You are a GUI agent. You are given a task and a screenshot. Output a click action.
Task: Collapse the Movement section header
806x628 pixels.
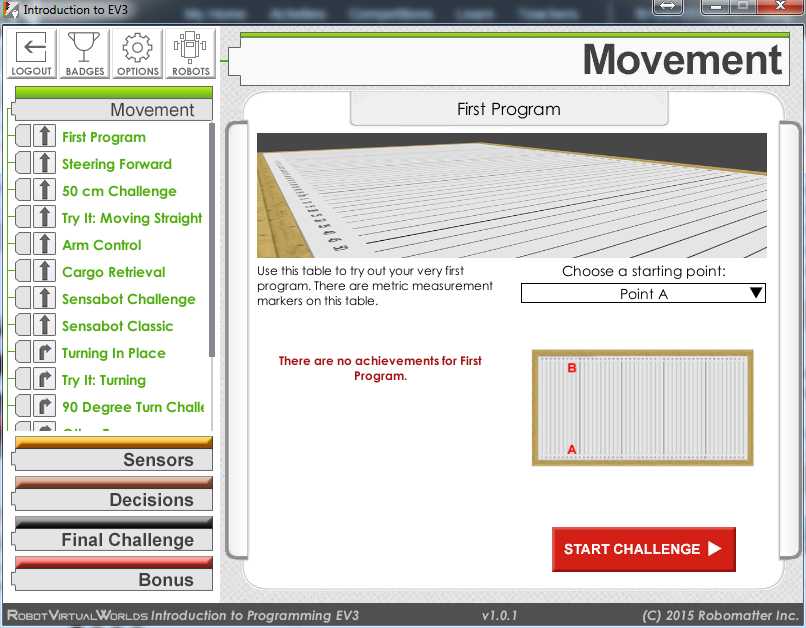[x=114, y=104]
